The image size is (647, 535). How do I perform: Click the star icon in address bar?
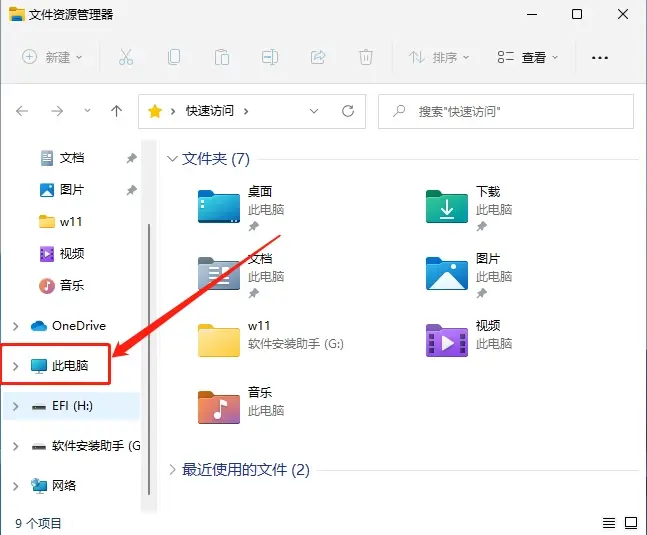click(155, 111)
